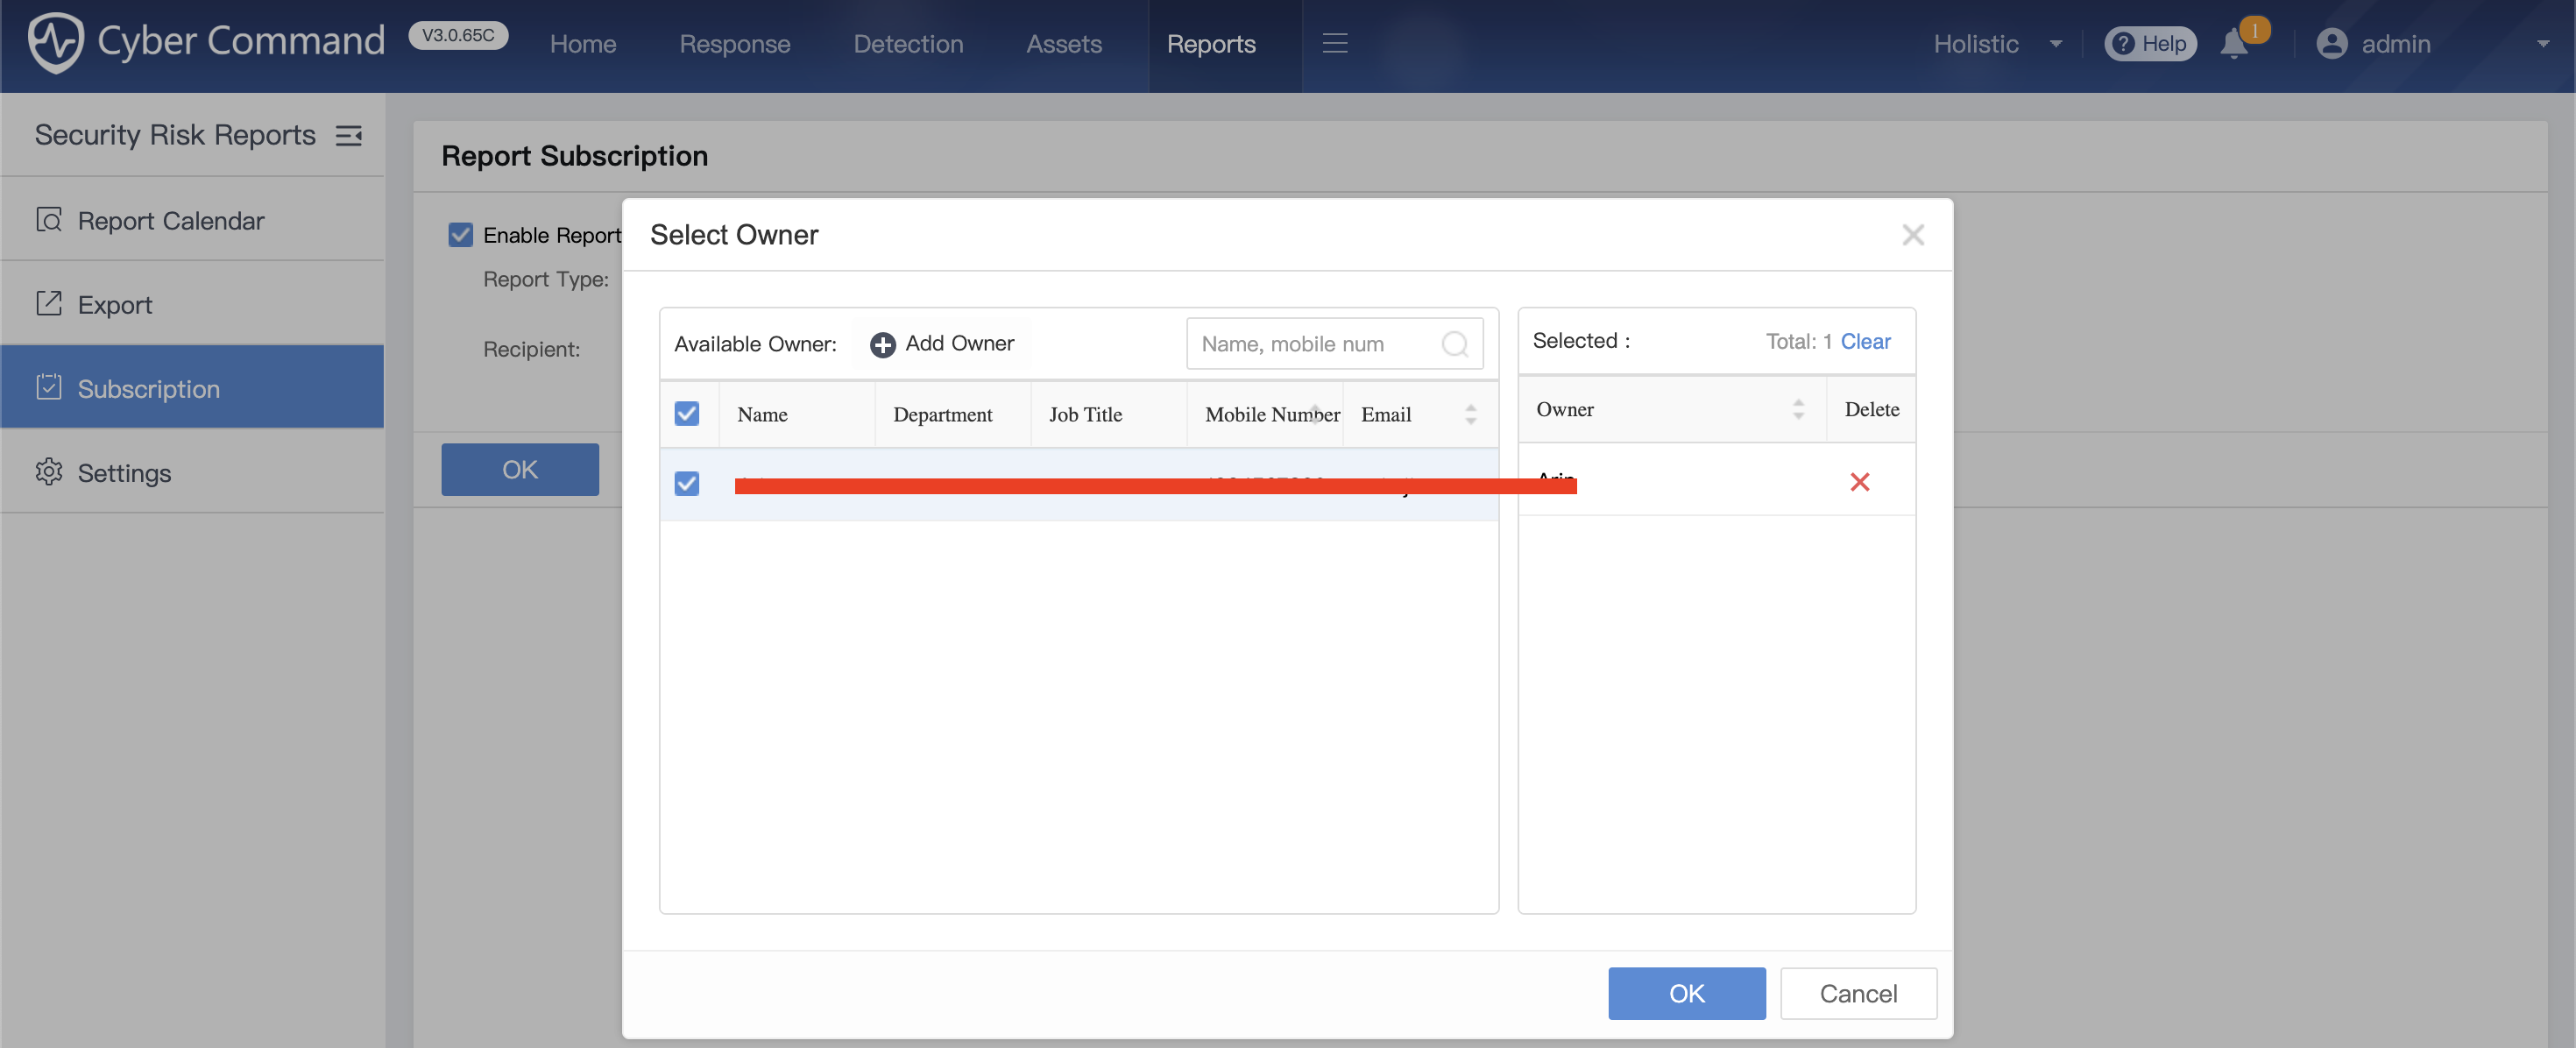Click the Help question mark button
This screenshot has height=1048, width=2576.
pos(2149,44)
